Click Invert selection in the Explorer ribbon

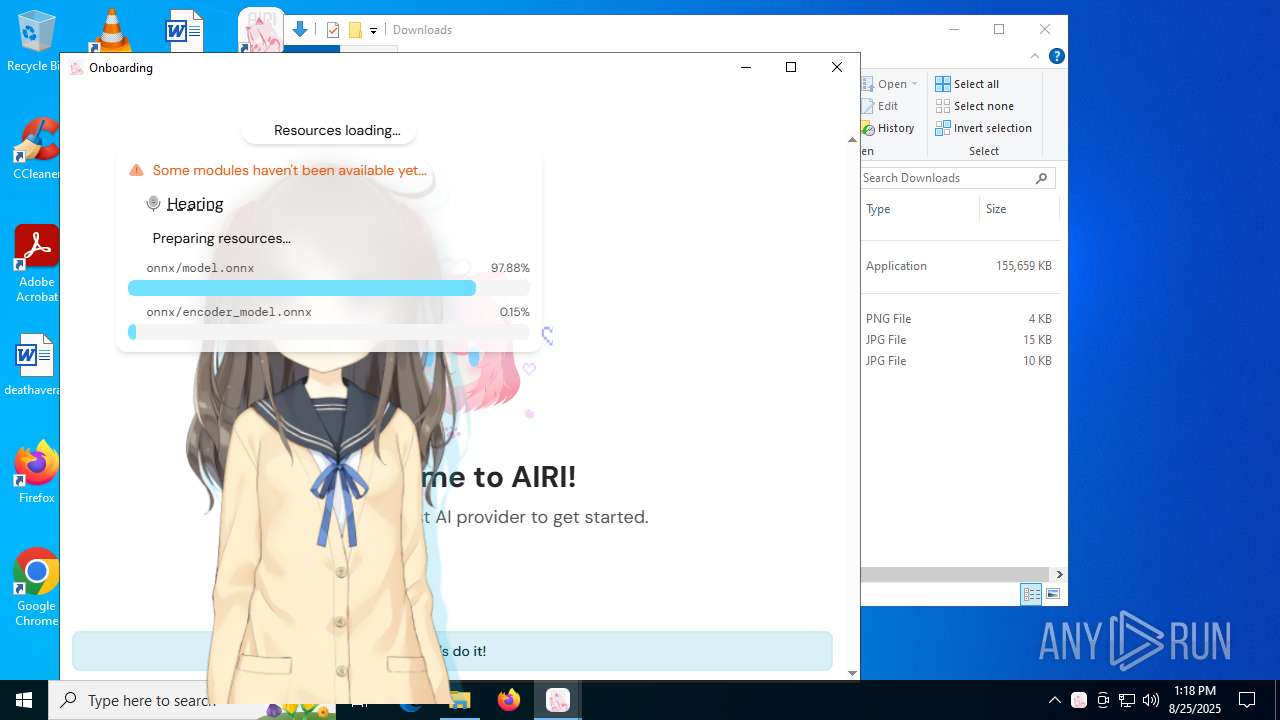[983, 128]
